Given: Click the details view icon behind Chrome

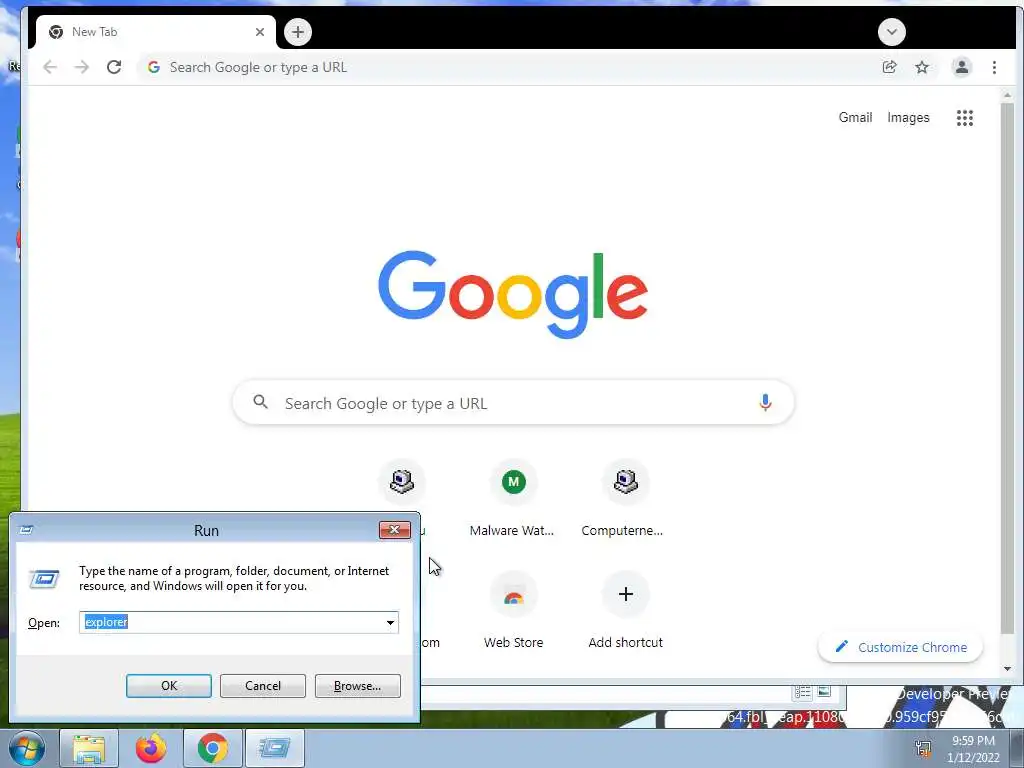Looking at the screenshot, I should [x=803, y=692].
